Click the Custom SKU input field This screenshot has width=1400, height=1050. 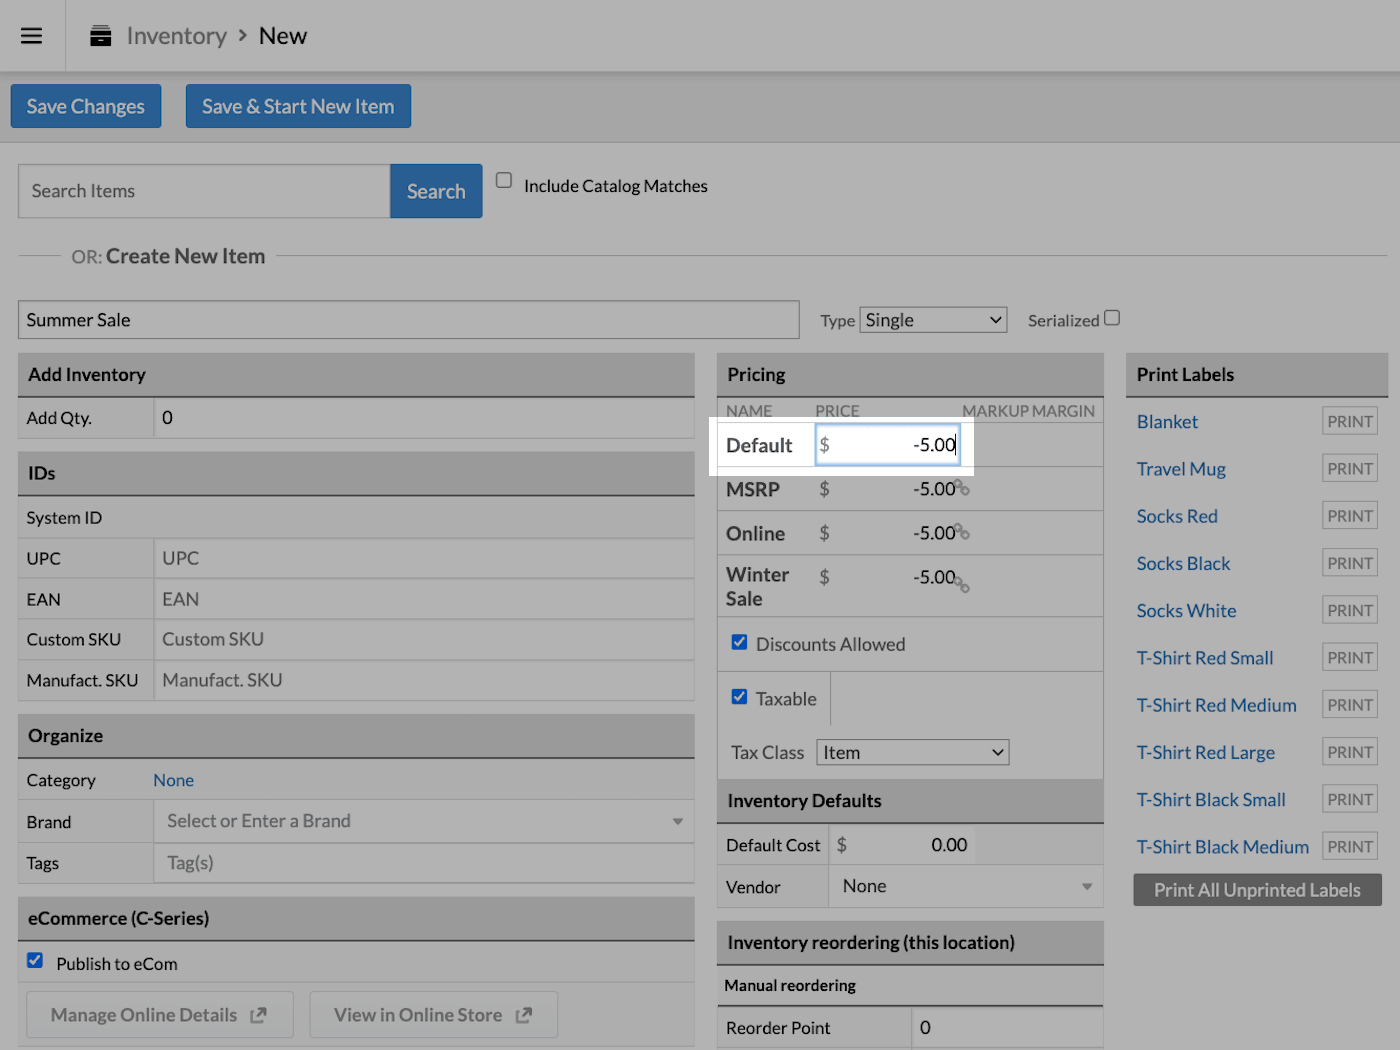click(x=424, y=639)
